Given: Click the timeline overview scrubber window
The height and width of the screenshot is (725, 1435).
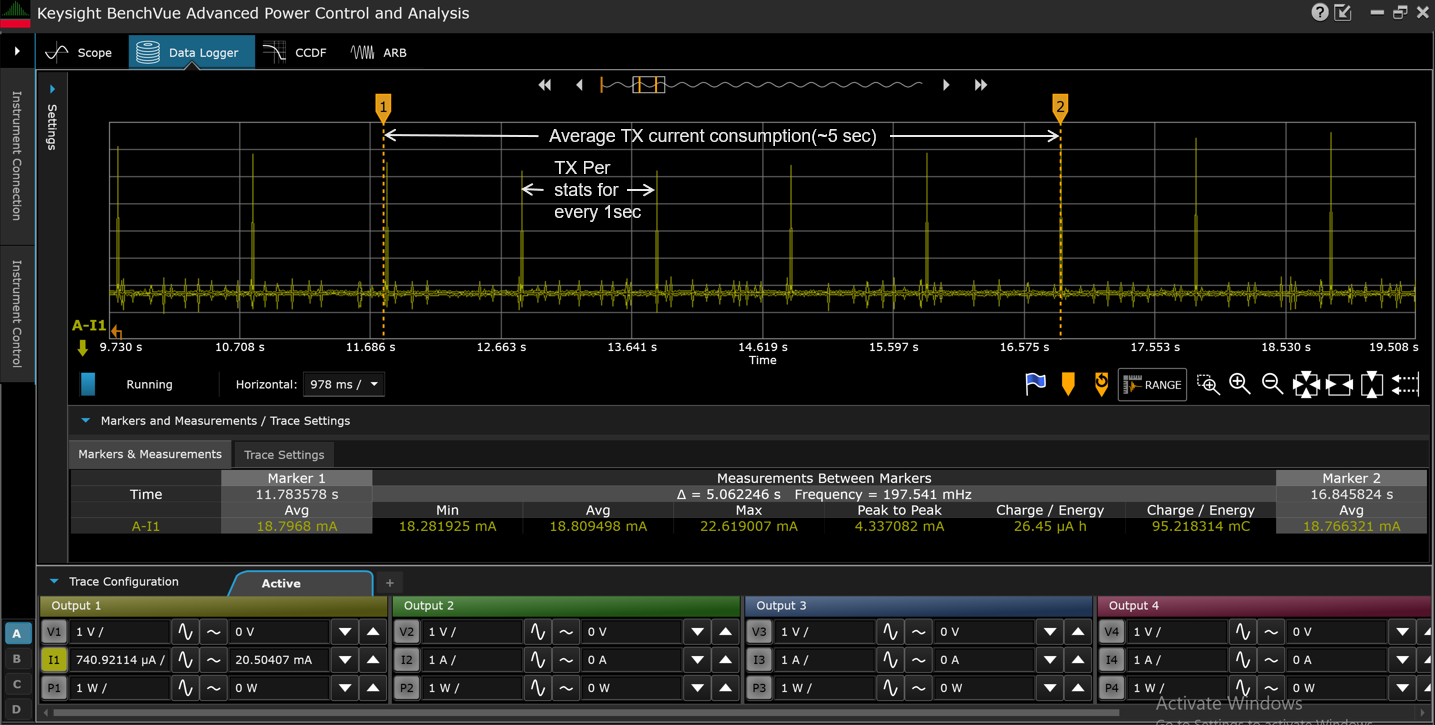Looking at the screenshot, I should [x=647, y=84].
